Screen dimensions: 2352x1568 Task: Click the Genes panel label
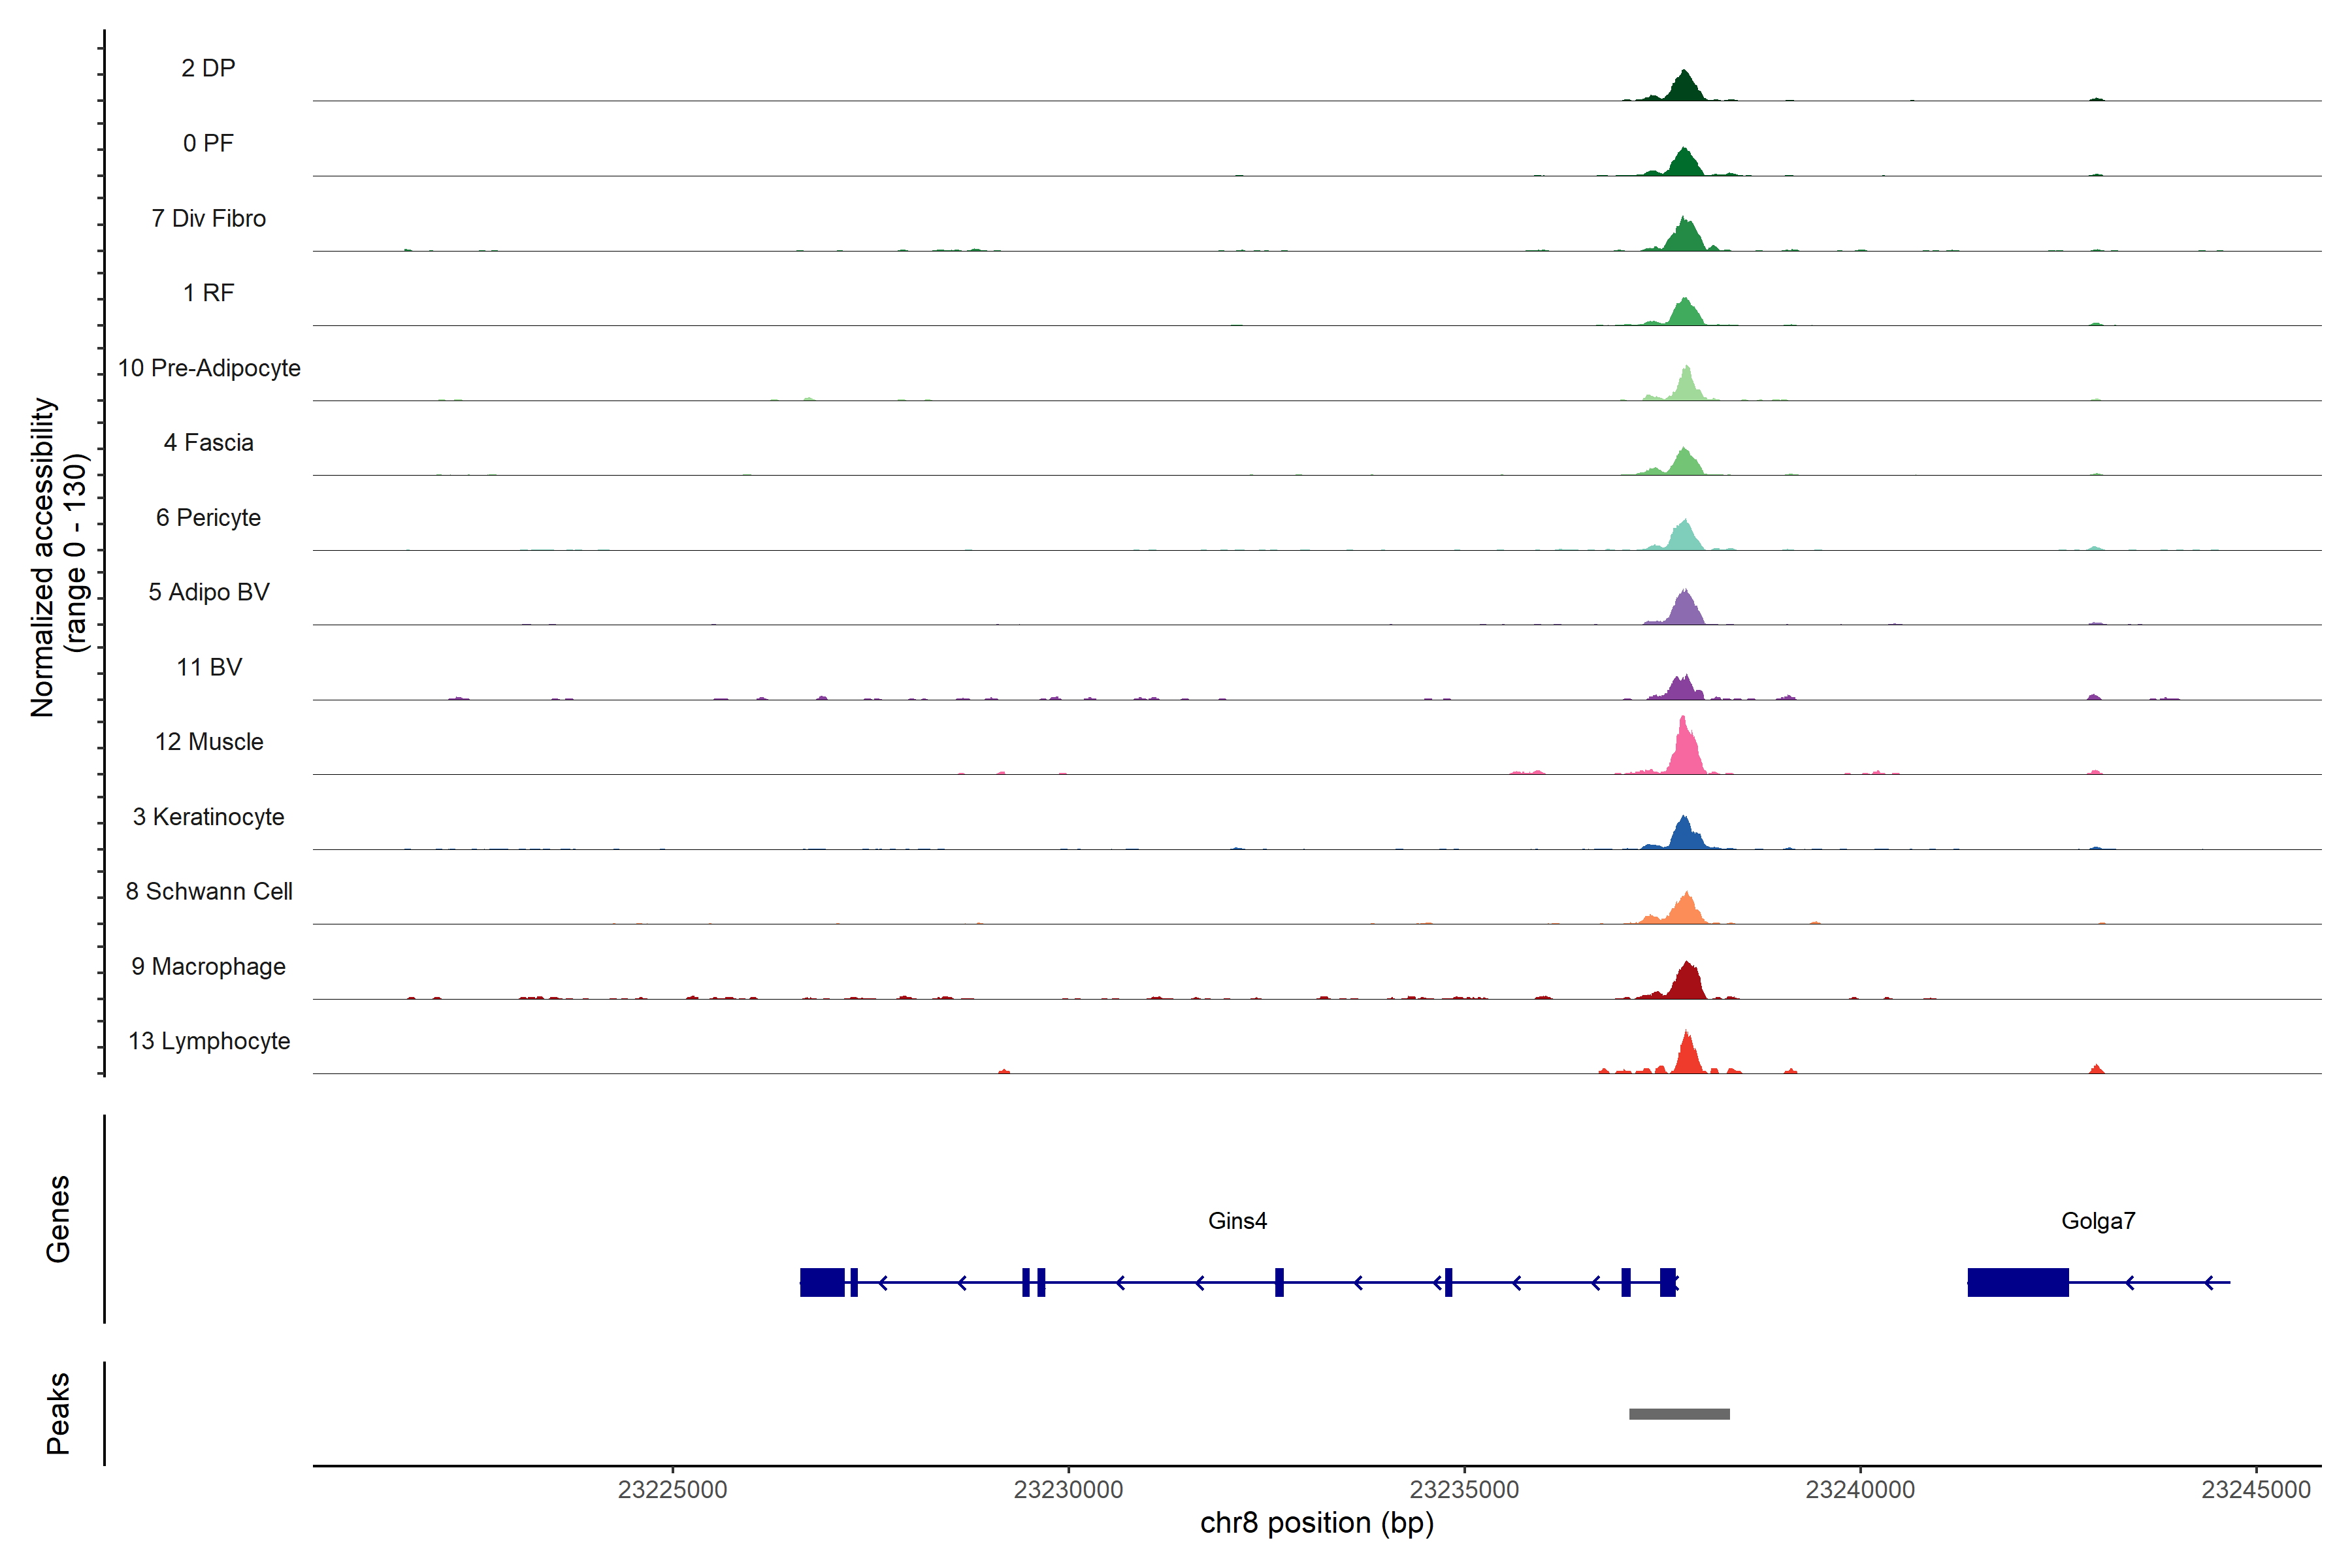58,1219
